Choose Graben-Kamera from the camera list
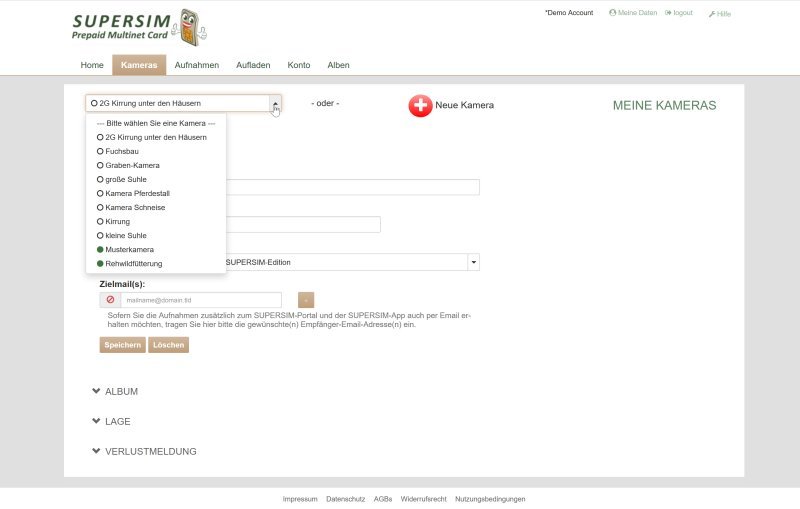 pos(132,165)
